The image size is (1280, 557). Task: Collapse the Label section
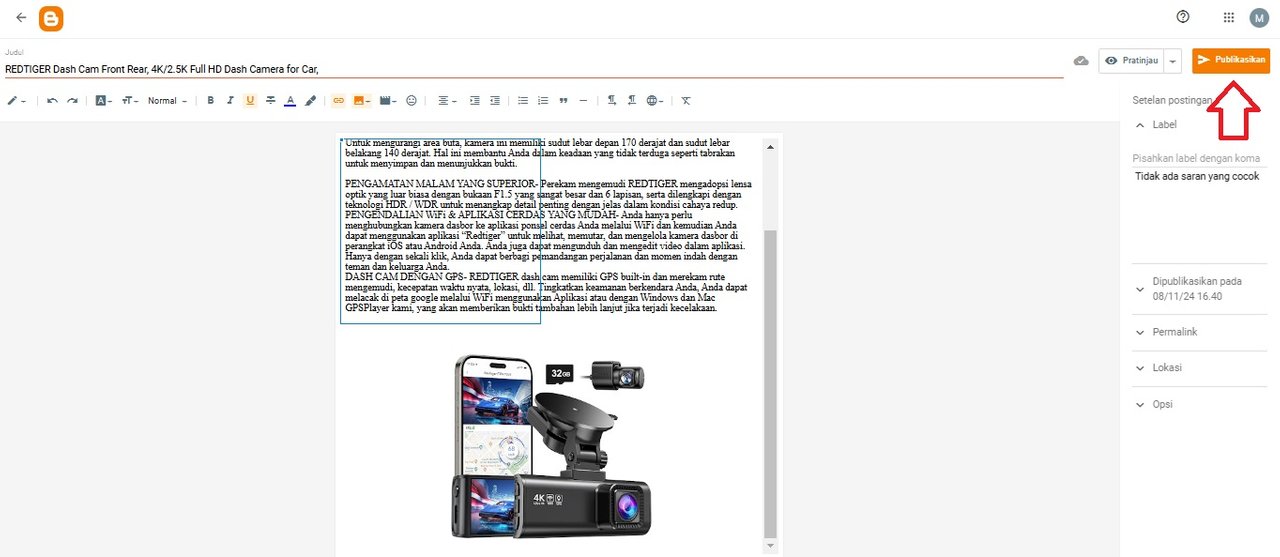click(x=1141, y=125)
